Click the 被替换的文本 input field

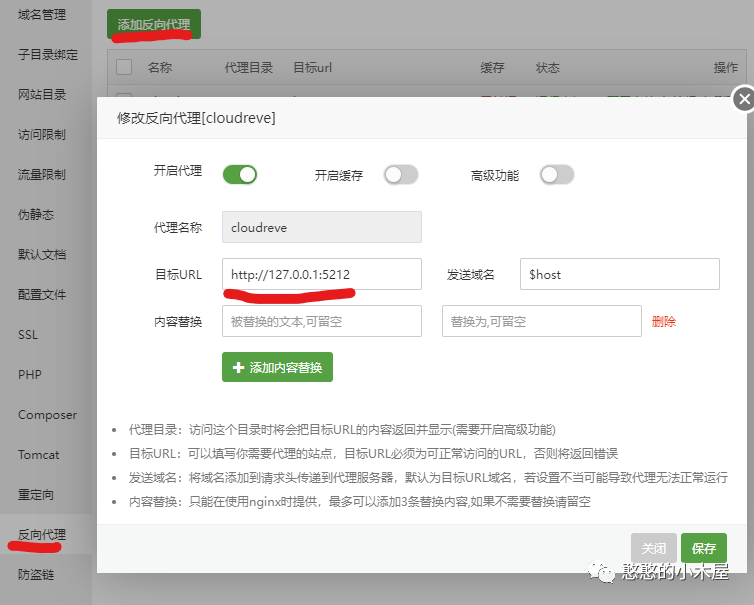pos(322,321)
